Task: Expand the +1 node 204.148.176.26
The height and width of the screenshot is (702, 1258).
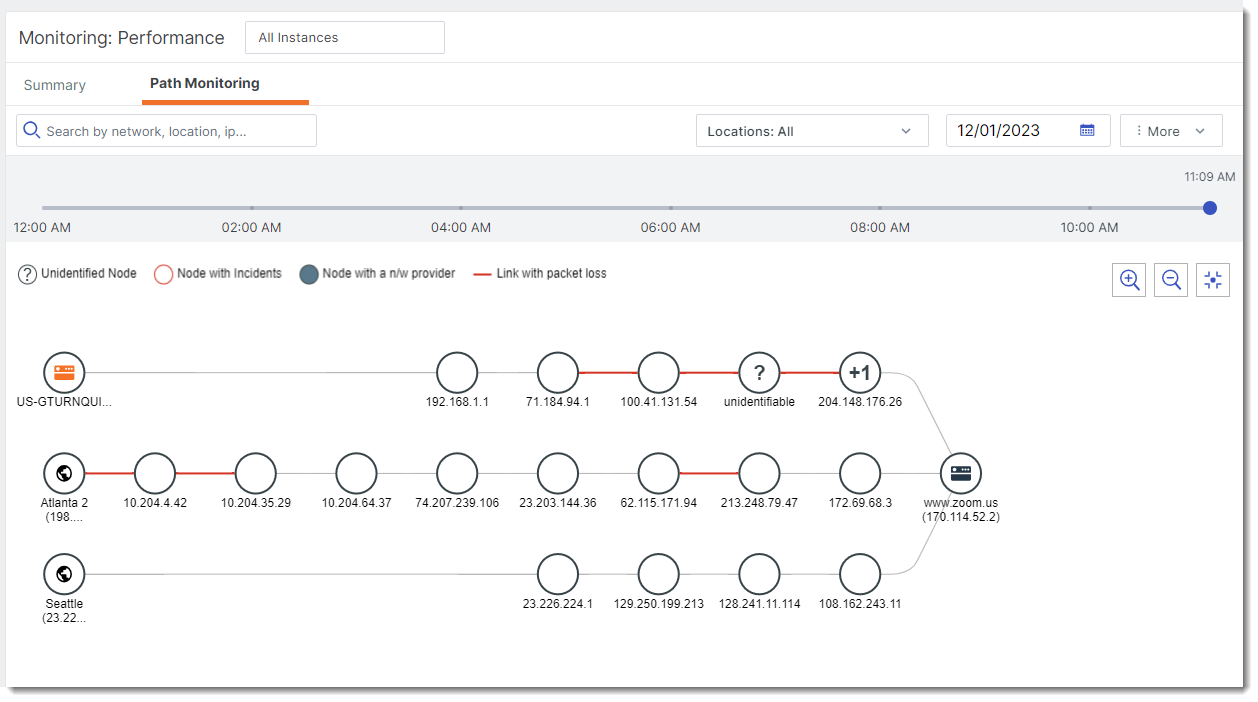Action: (x=860, y=373)
